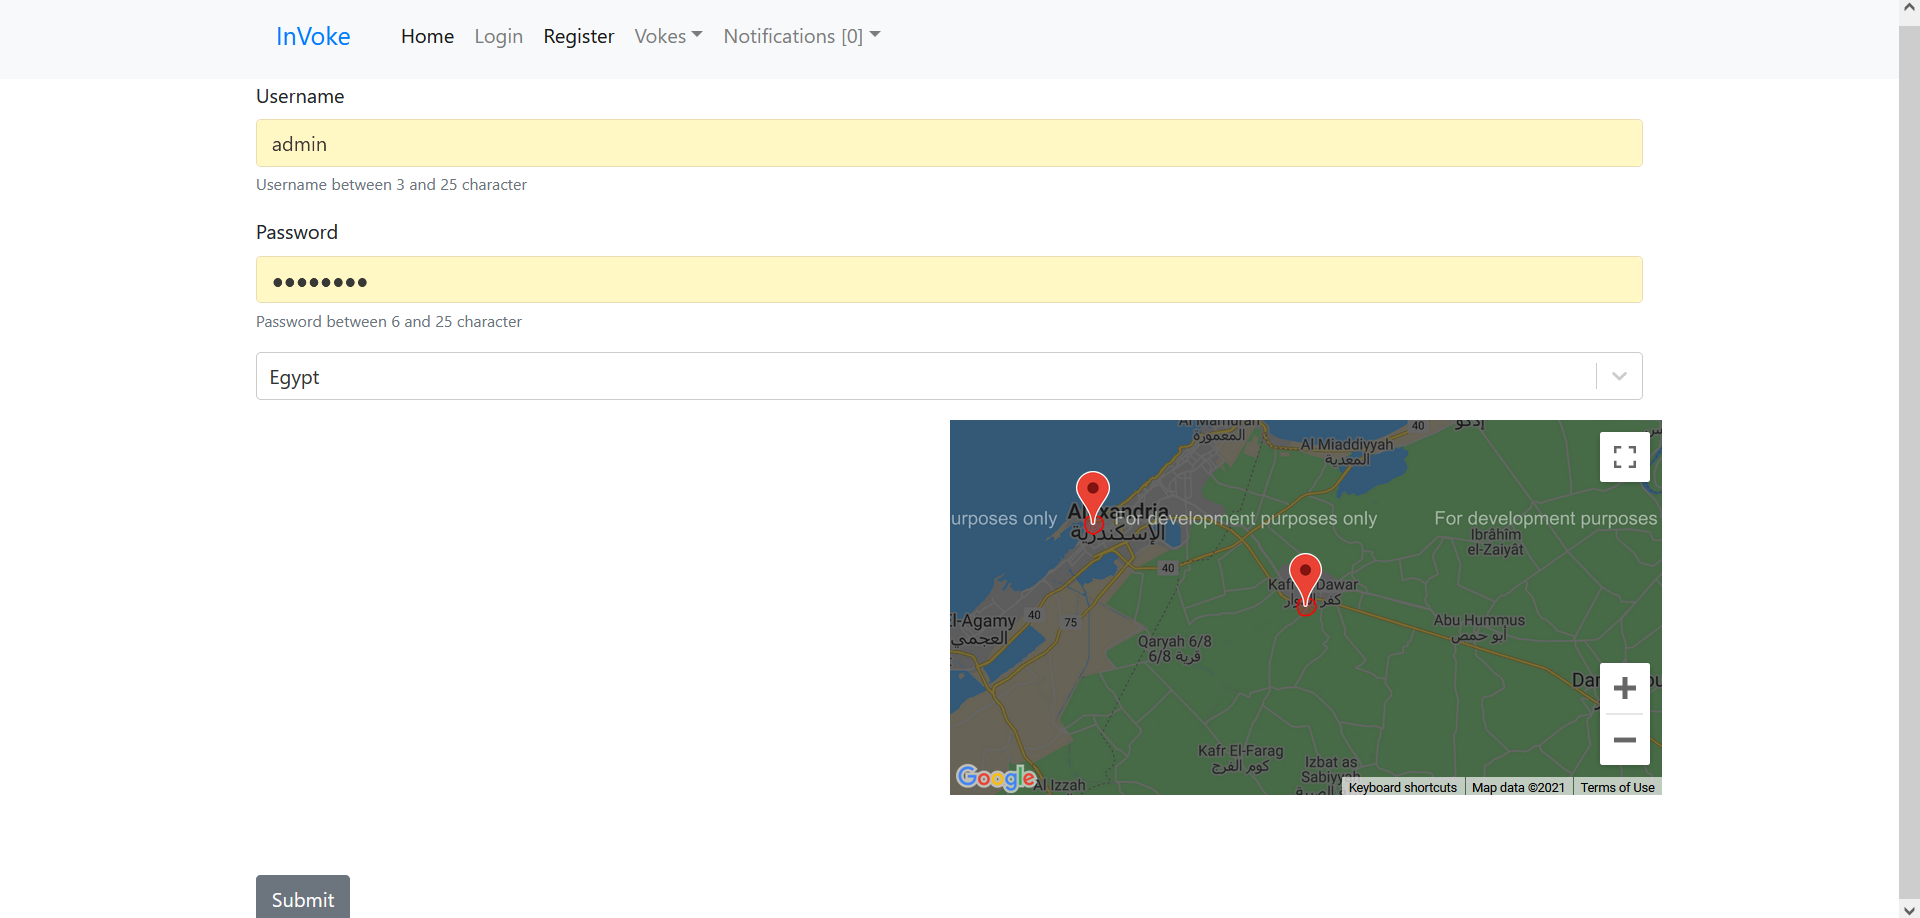Click the InVoke brand logo
The image size is (1920, 918).
[313, 36]
